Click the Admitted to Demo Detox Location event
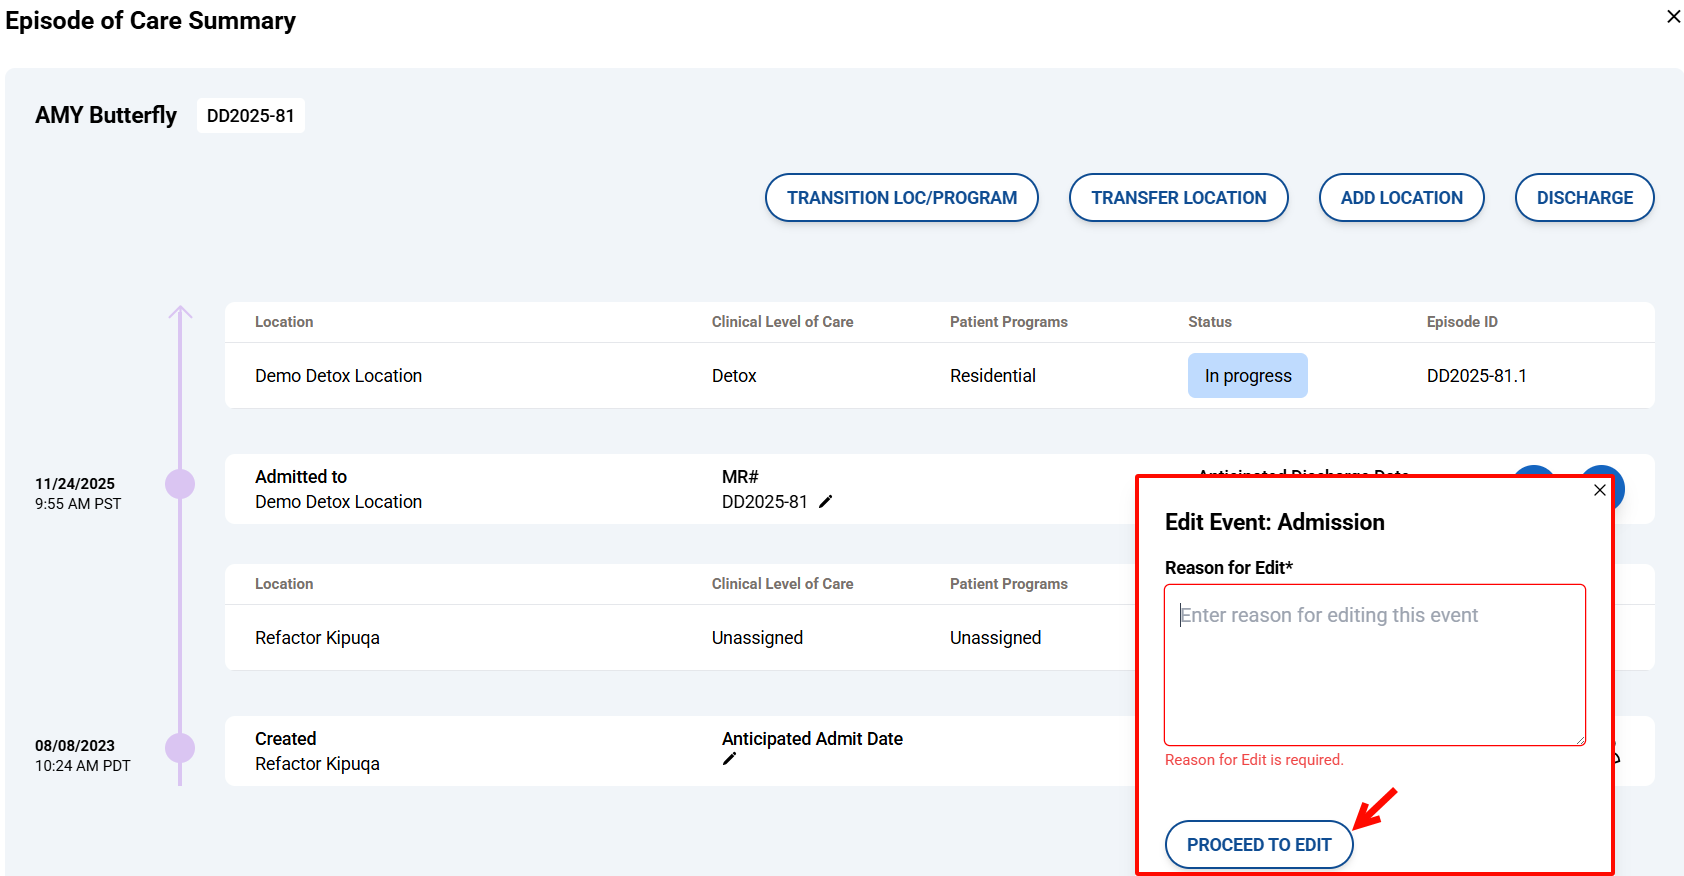 [338, 490]
